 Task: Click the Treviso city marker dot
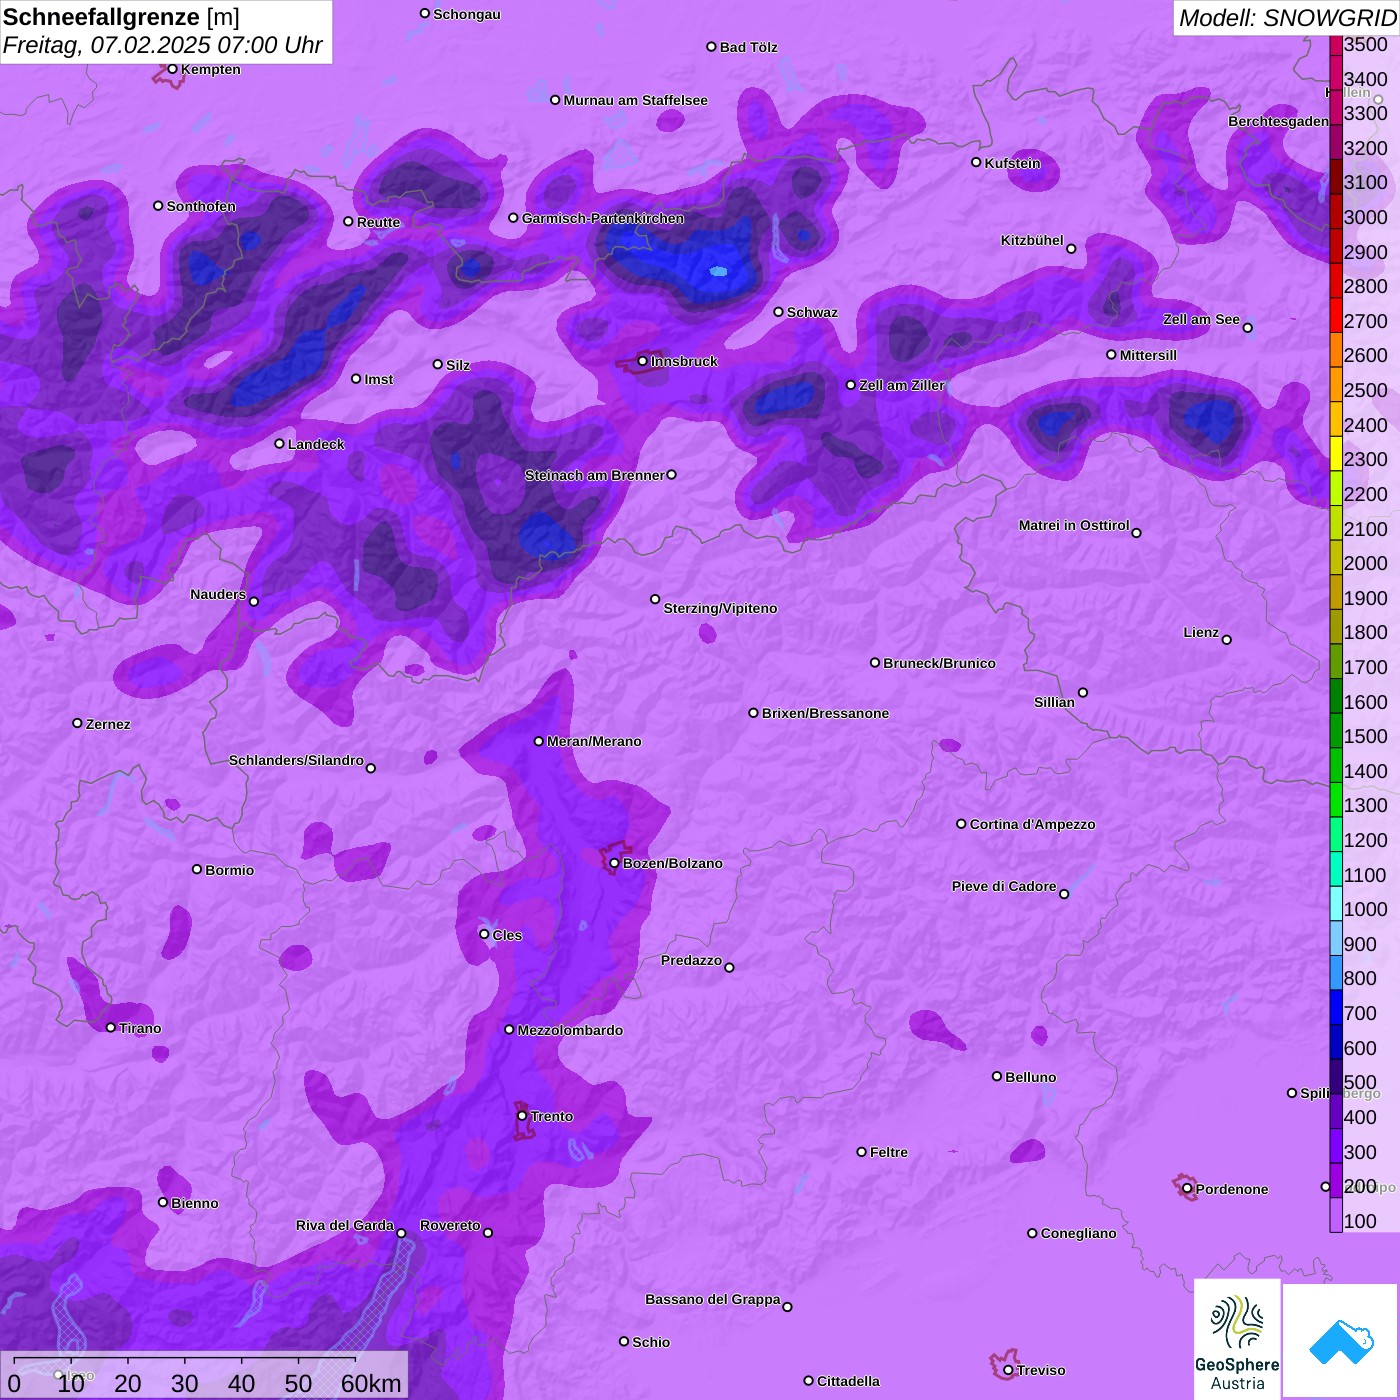click(x=1008, y=1370)
